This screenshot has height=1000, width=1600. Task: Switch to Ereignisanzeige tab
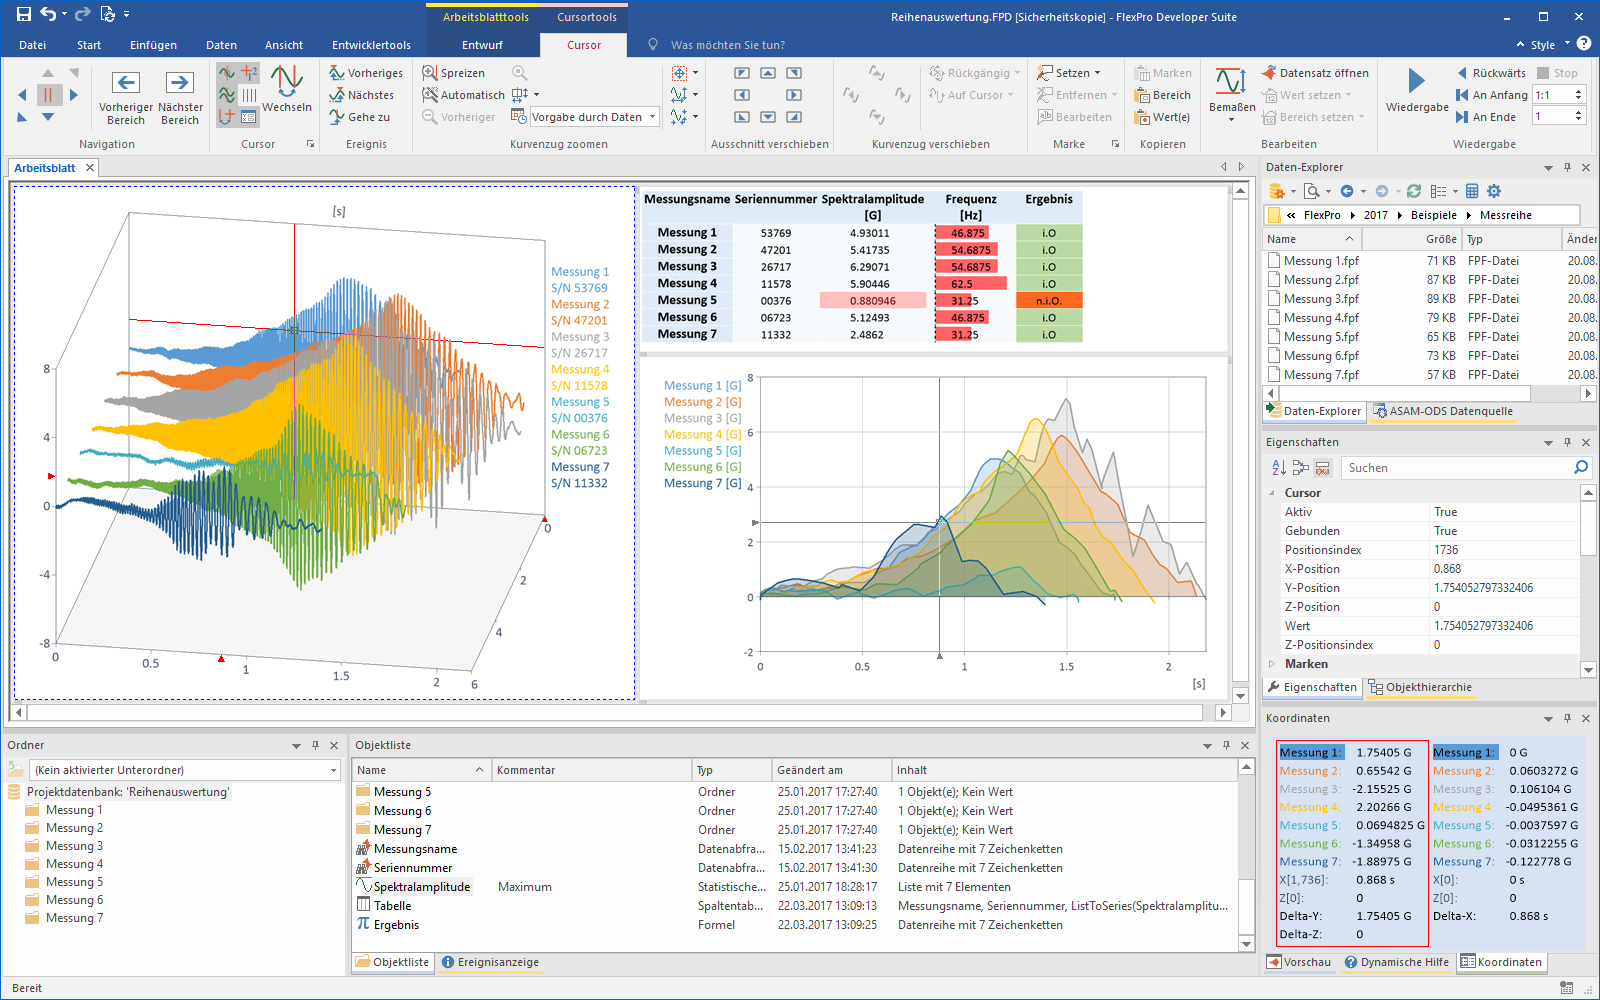490,962
